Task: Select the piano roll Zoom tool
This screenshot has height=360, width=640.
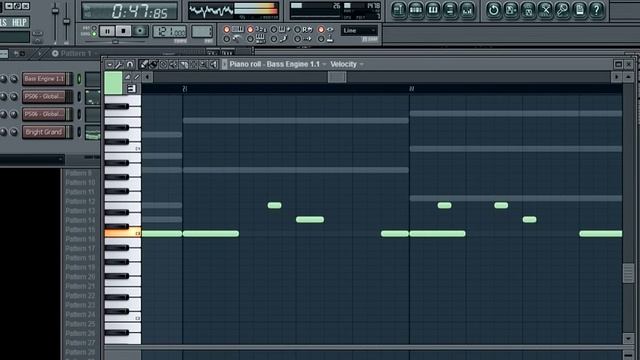Action: pos(203,64)
